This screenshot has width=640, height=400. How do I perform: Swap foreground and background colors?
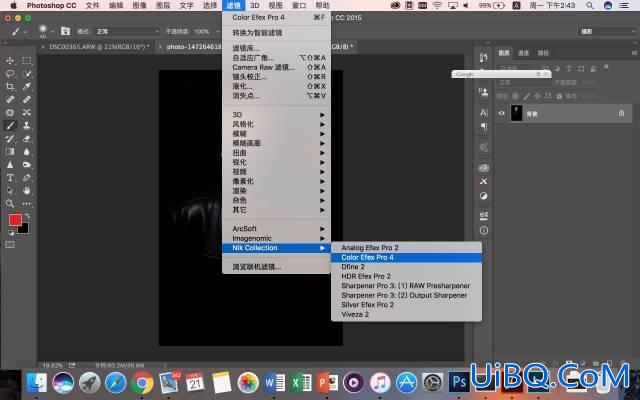[x=27, y=216]
